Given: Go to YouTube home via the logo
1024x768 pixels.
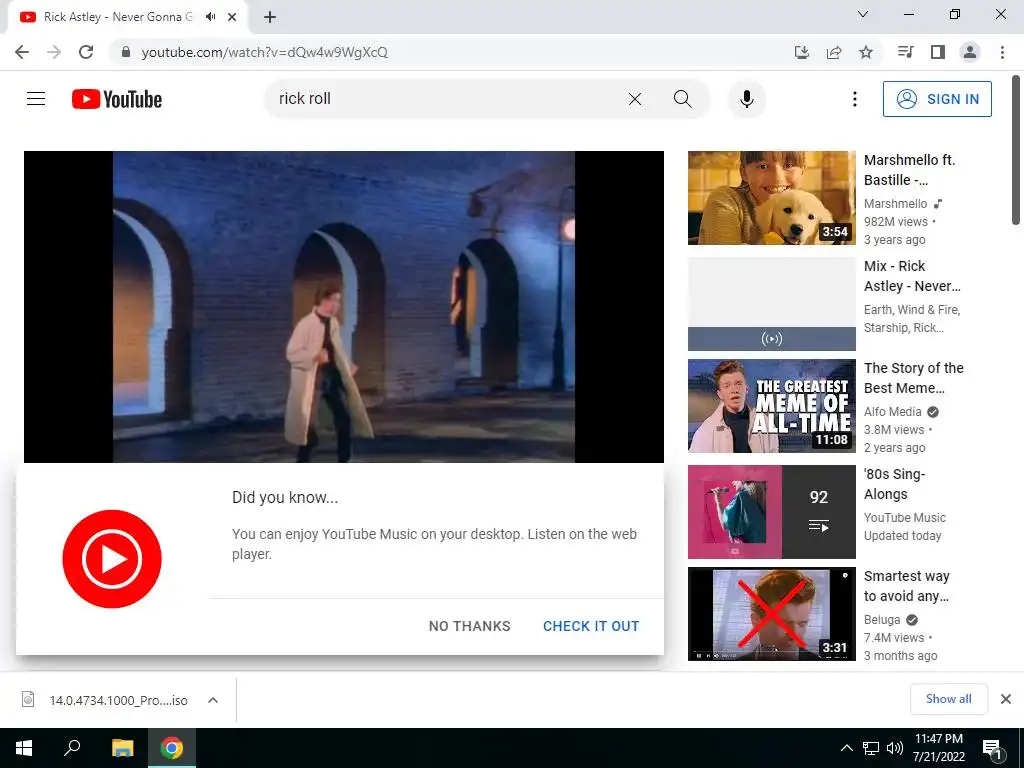Looking at the screenshot, I should tap(117, 99).
